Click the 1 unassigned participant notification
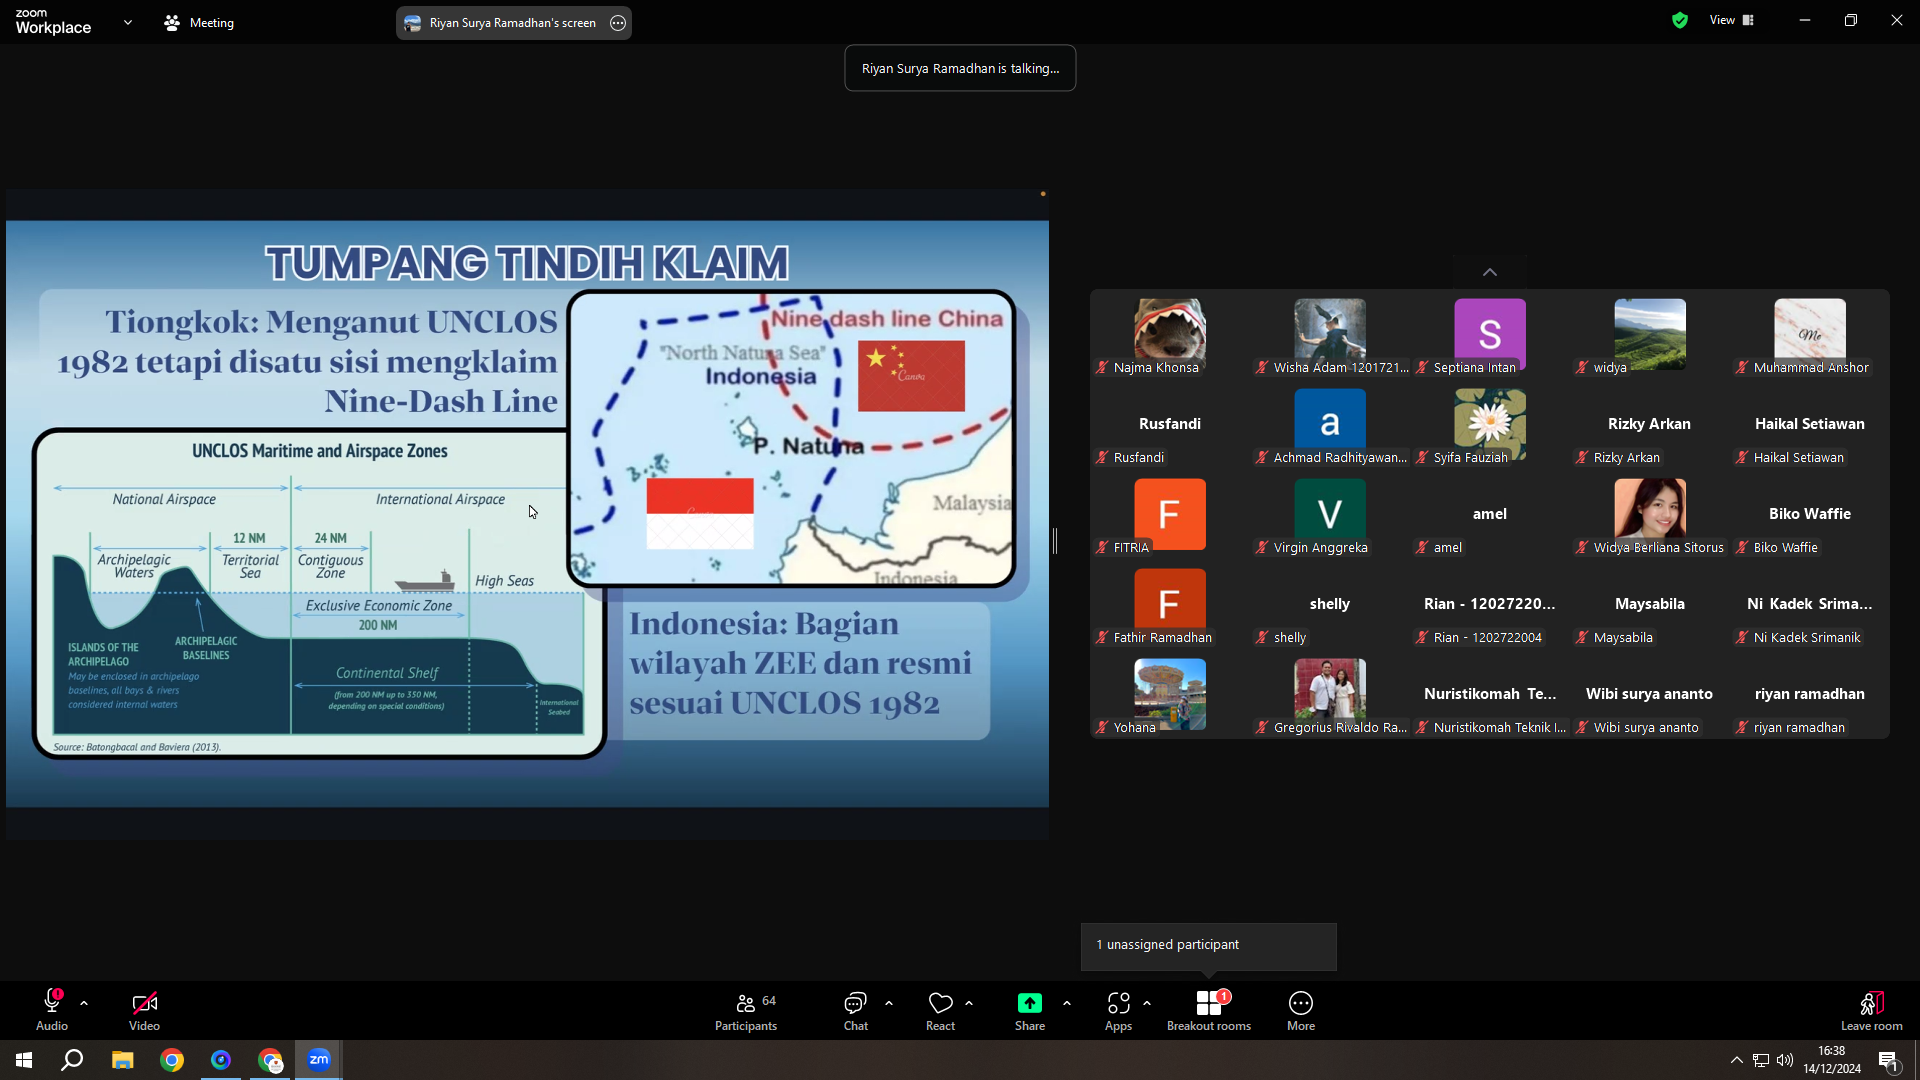 pos(1208,946)
